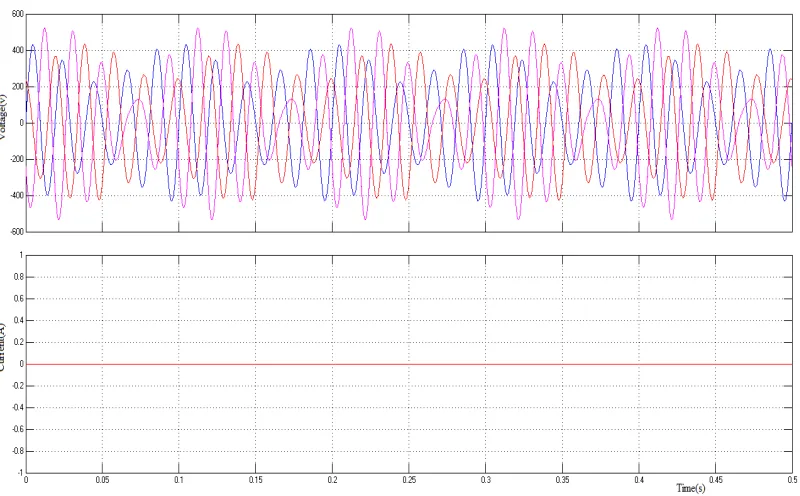Click the -600 tick label on voltage axis
The image size is (800, 496).
tap(16, 231)
